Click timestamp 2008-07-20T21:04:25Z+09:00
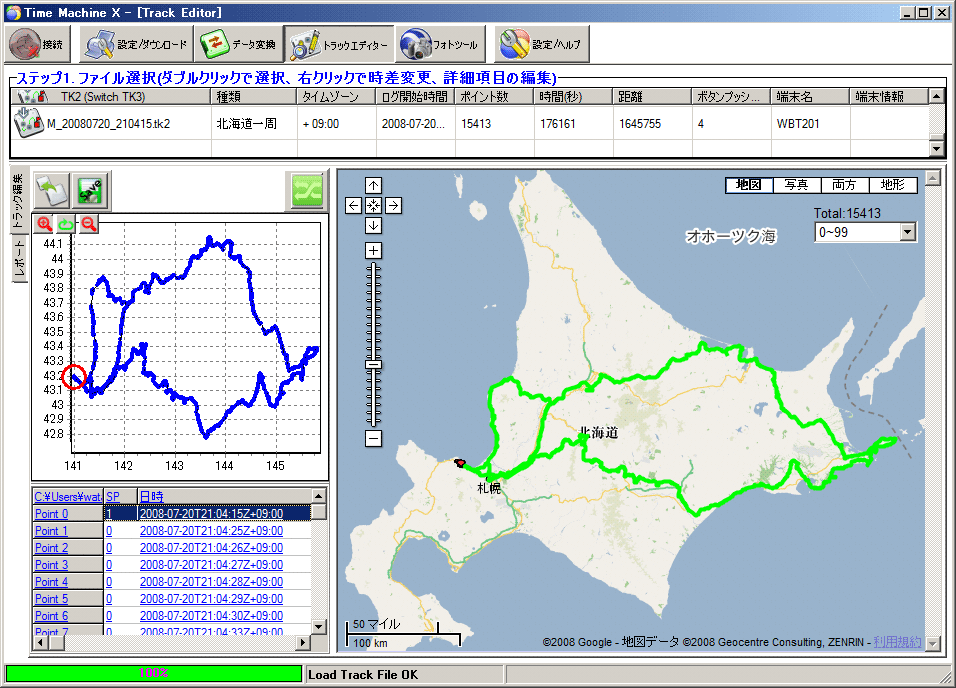The image size is (956, 688). point(212,531)
